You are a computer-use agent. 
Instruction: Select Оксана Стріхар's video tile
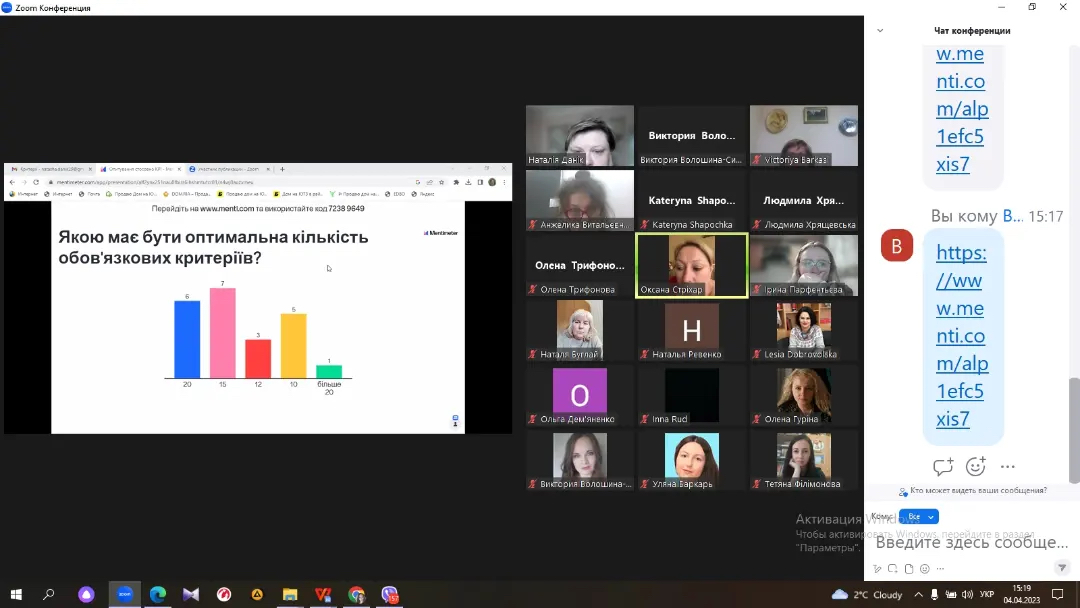click(691, 265)
